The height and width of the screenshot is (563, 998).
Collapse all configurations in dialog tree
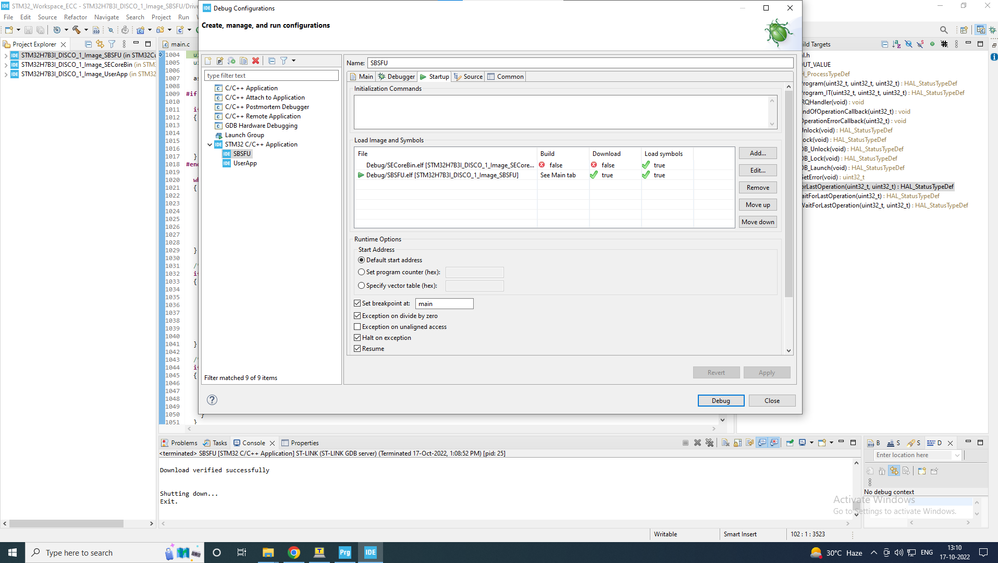272,61
